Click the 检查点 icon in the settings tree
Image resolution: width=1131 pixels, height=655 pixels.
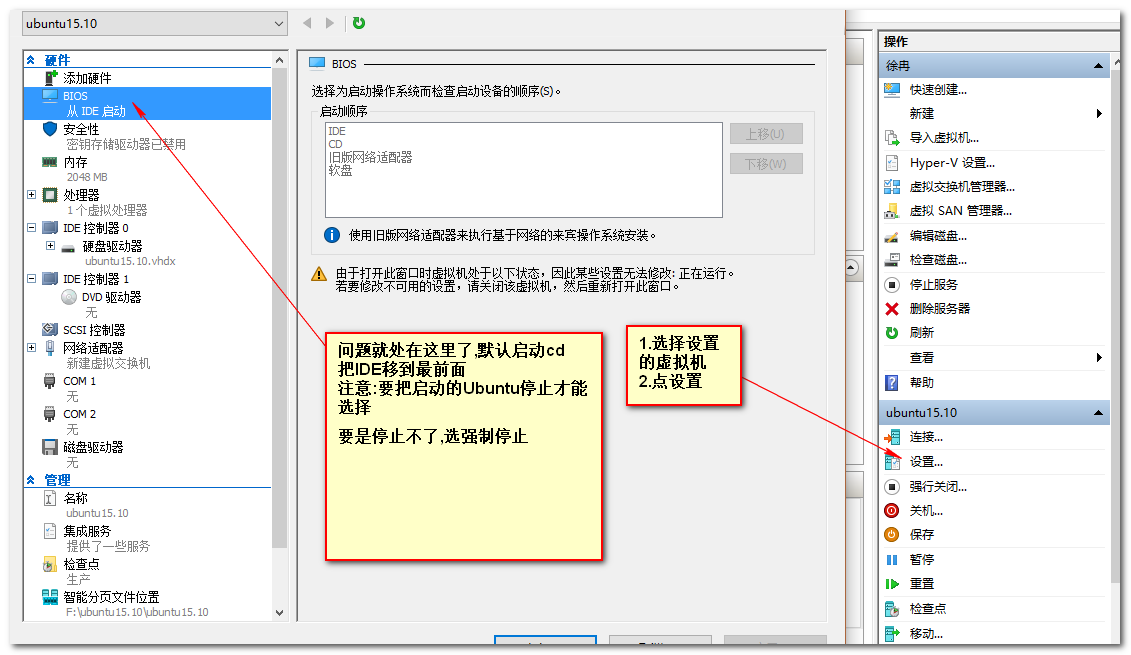pos(50,564)
